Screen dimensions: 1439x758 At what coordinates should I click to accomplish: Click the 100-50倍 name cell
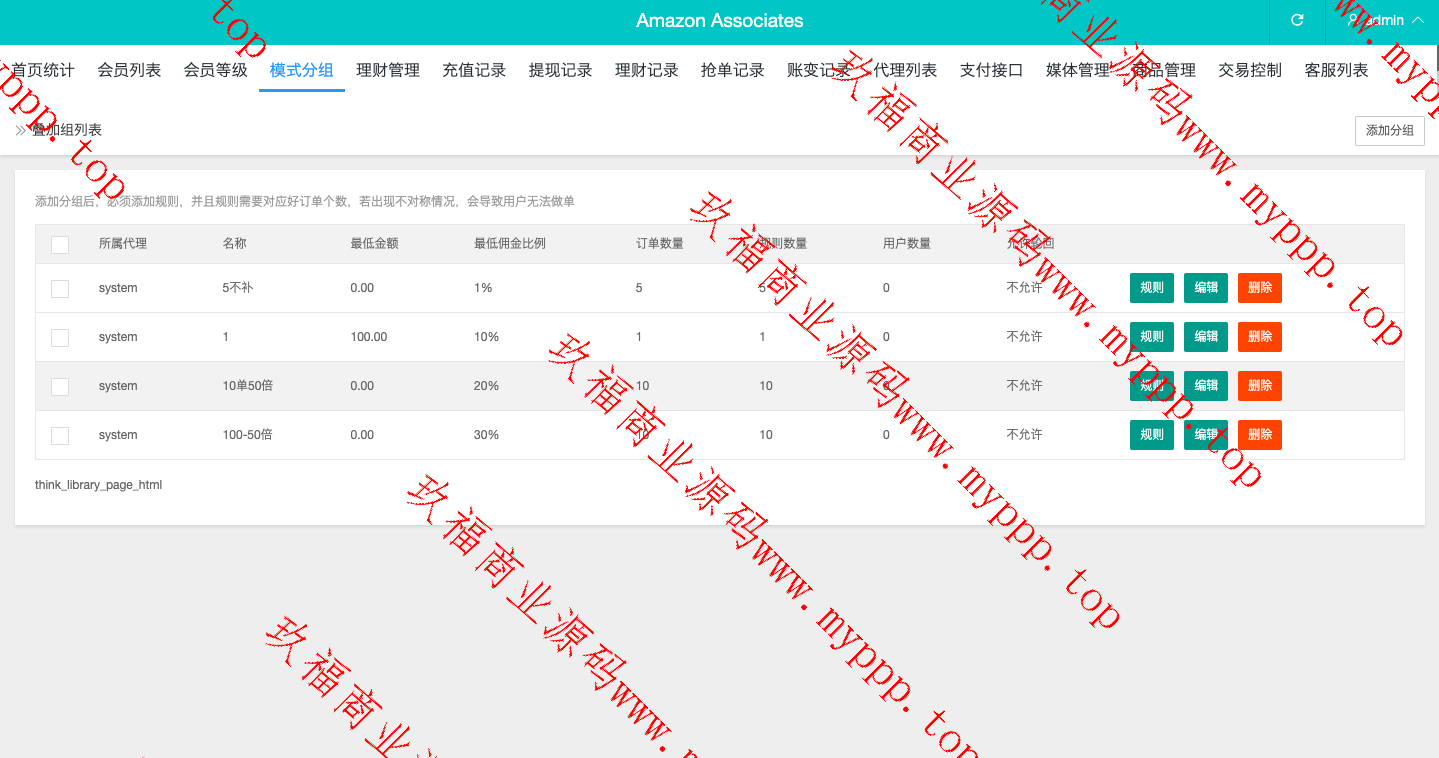(247, 435)
